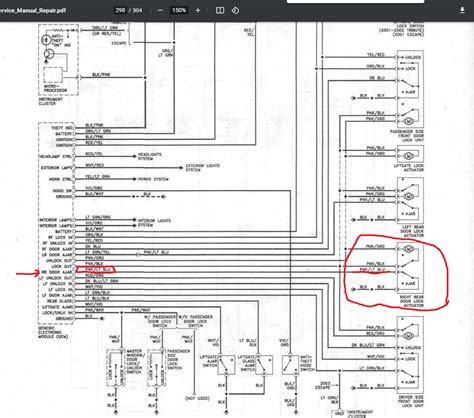Click the LEFT REAR DOOR LOCK ACTUATOR label
The image size is (474, 418).
[412, 231]
